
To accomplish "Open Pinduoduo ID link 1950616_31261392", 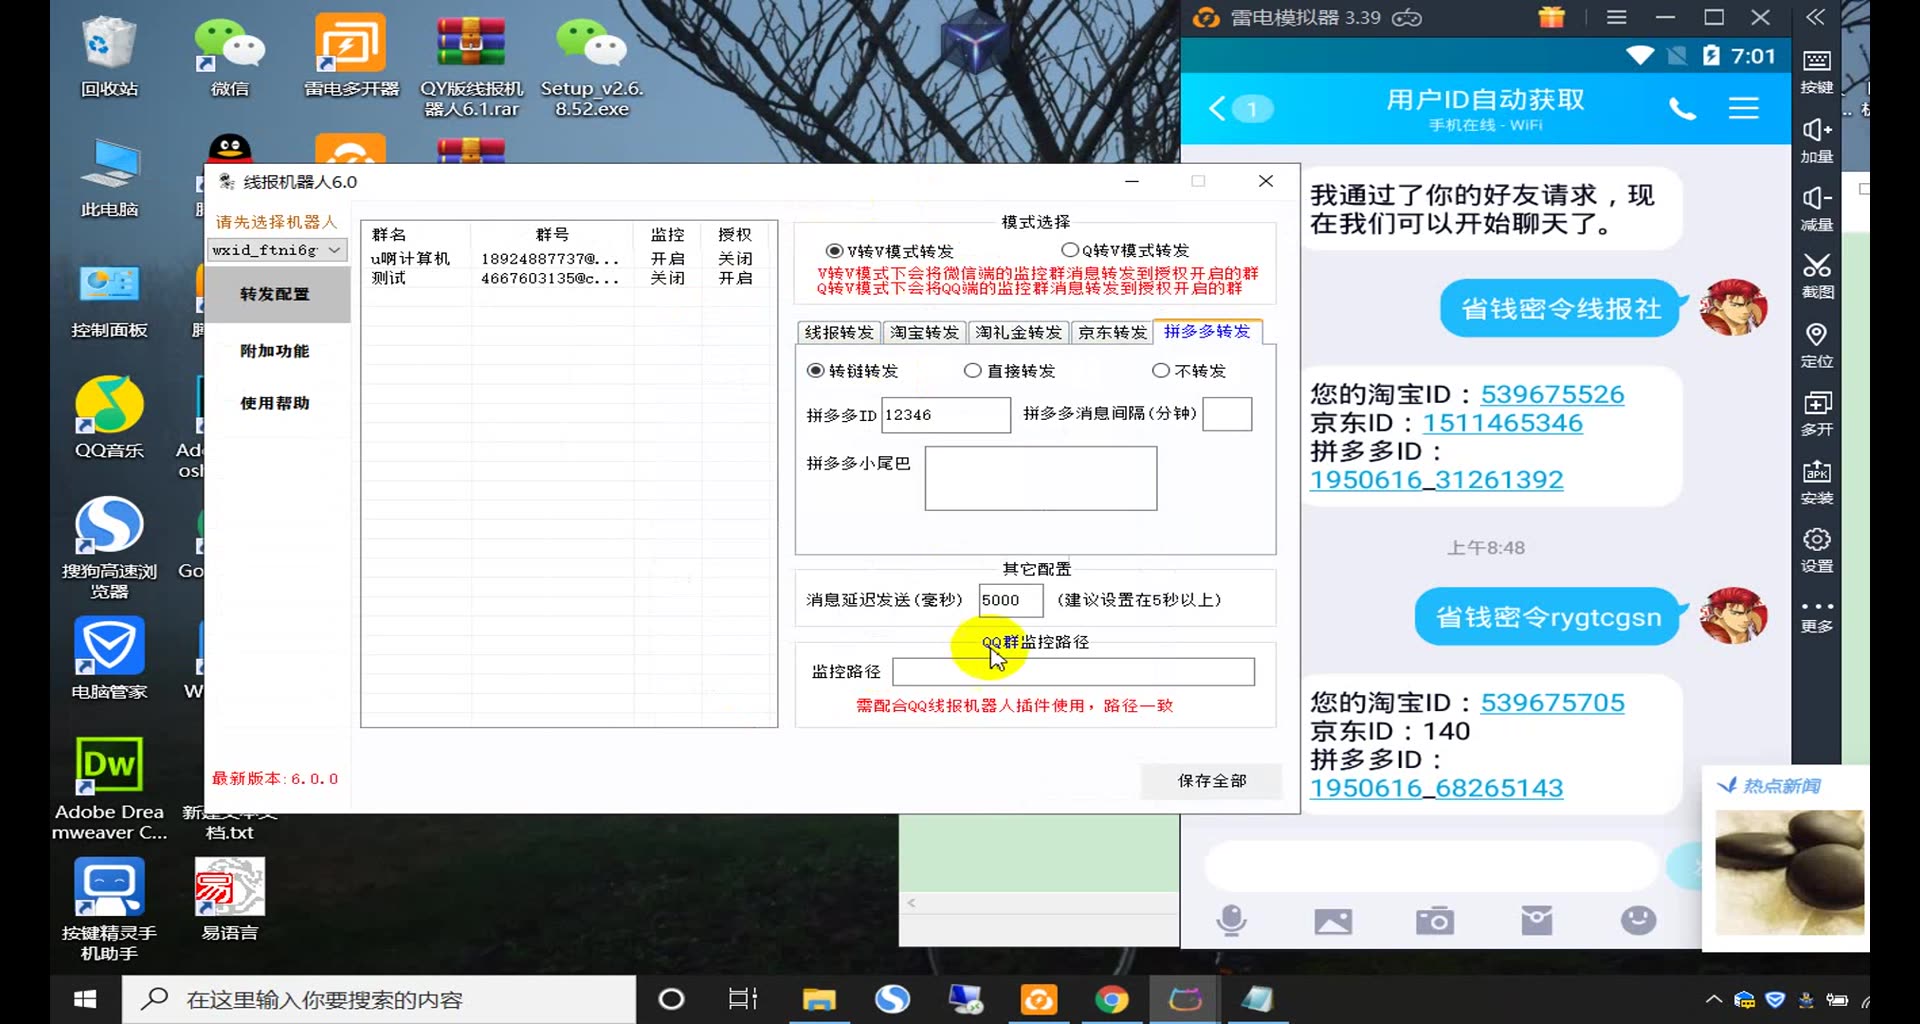I will tap(1436, 479).
